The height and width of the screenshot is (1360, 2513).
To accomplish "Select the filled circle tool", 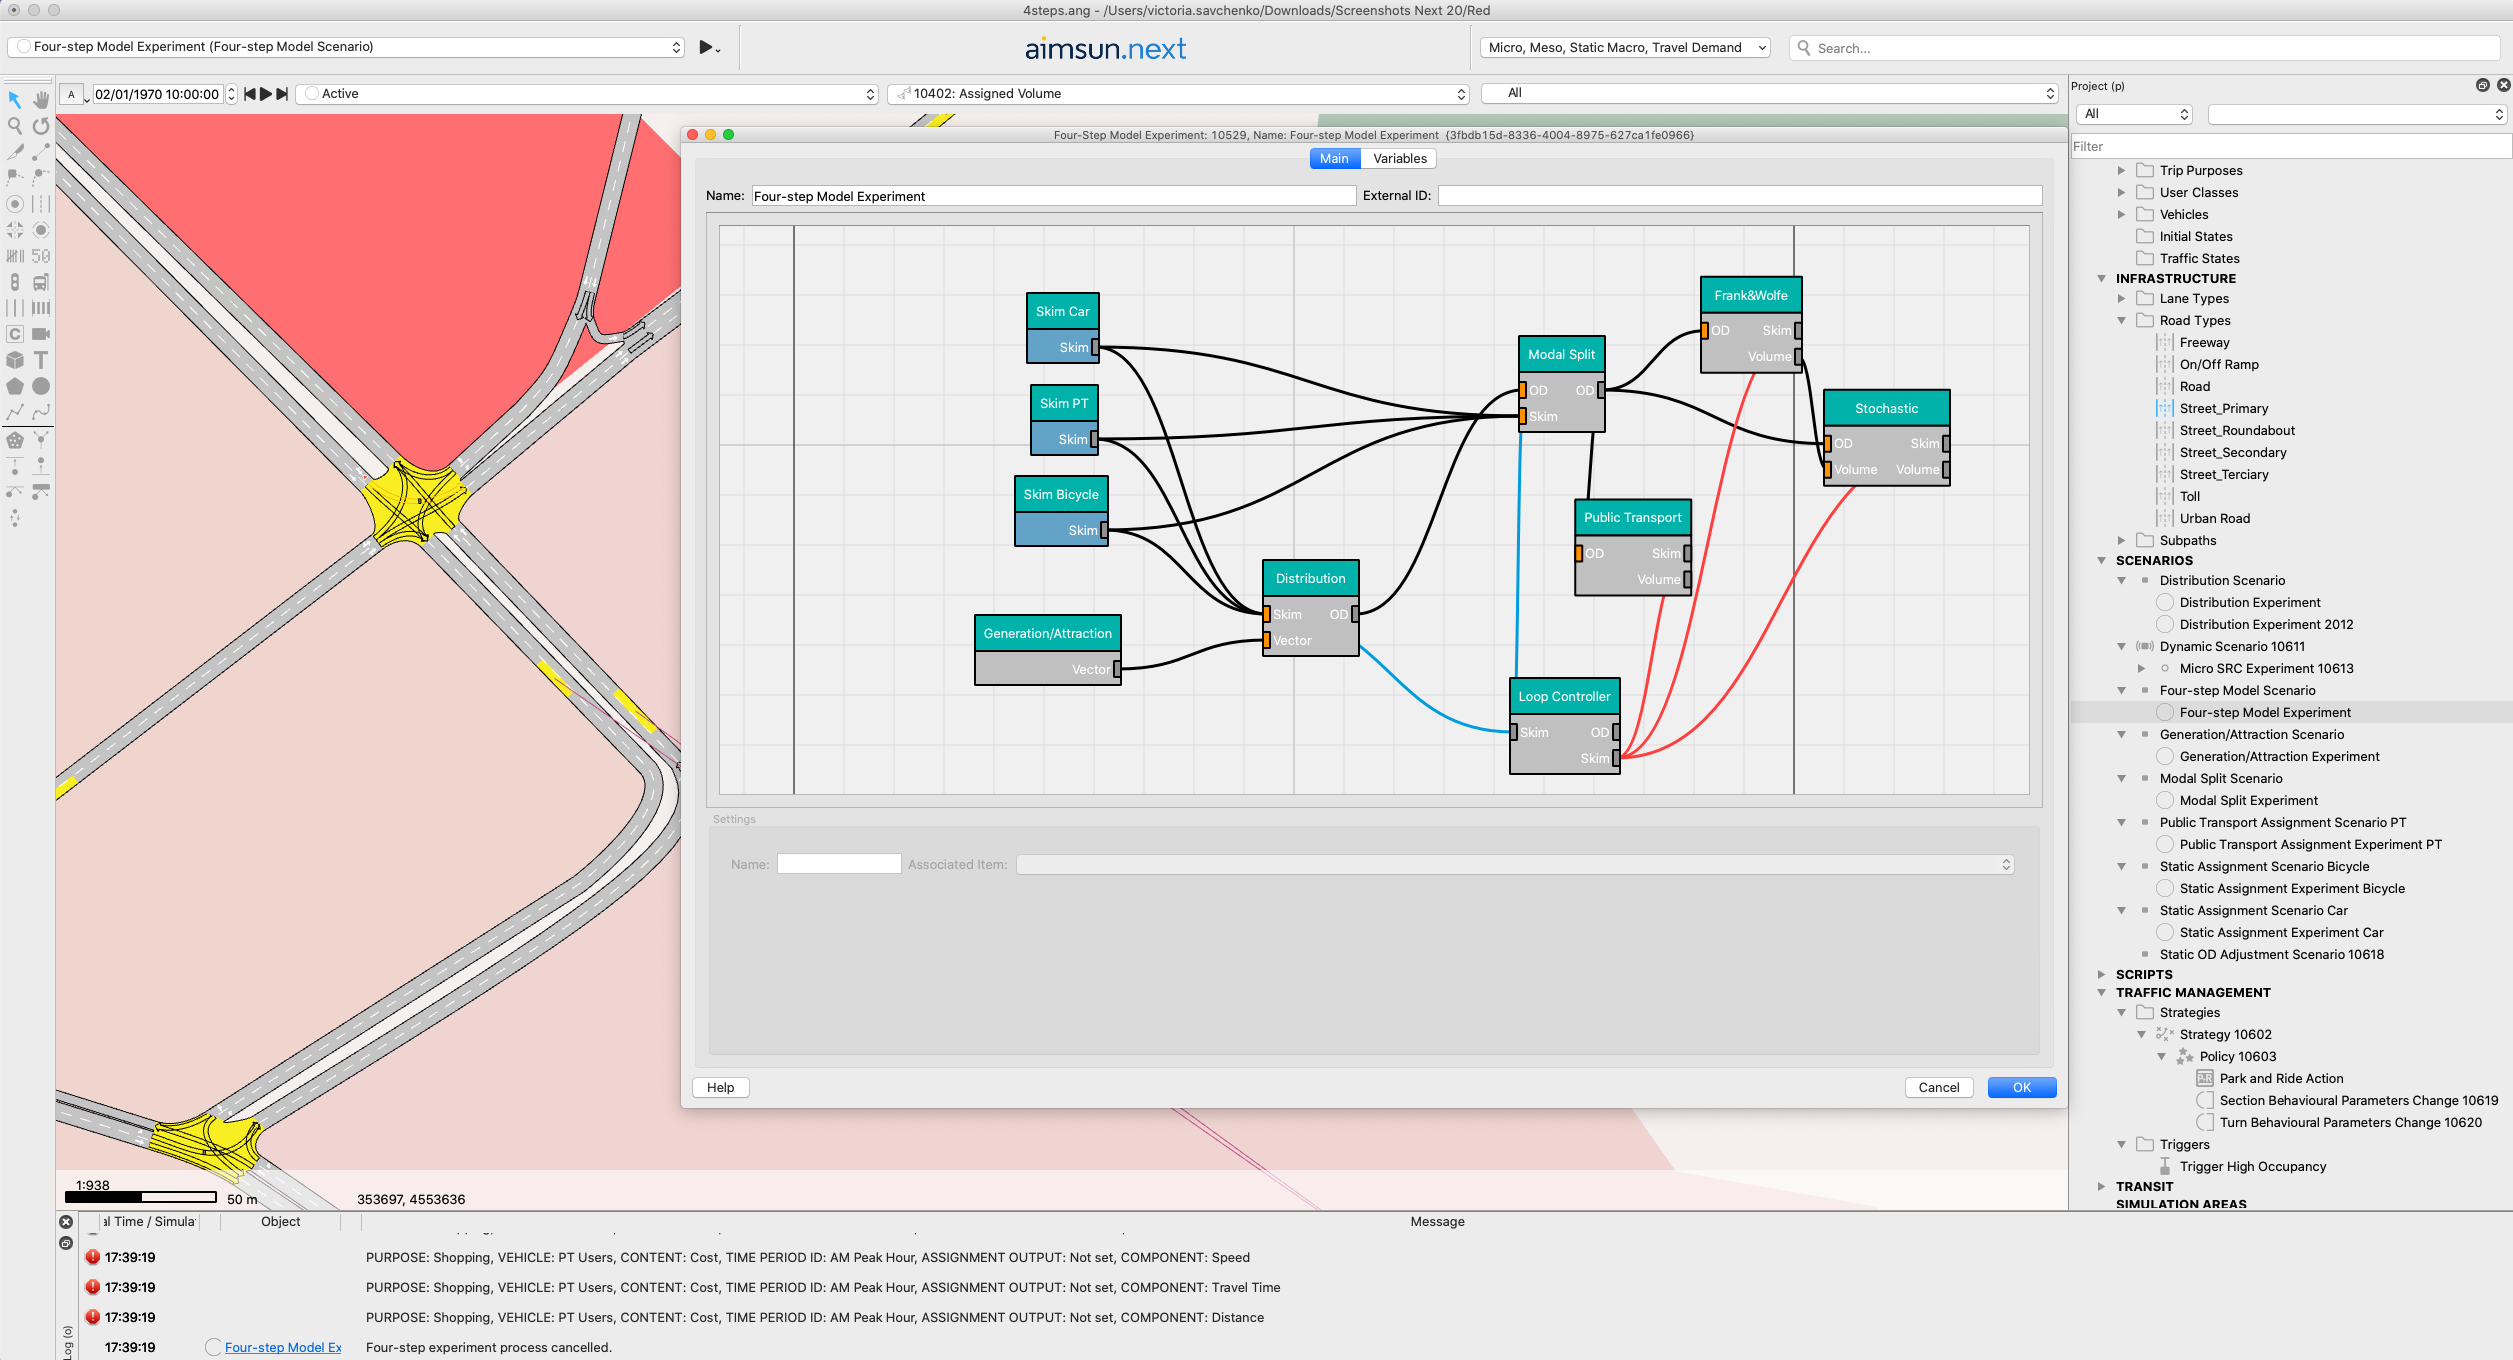I will pos(41,386).
